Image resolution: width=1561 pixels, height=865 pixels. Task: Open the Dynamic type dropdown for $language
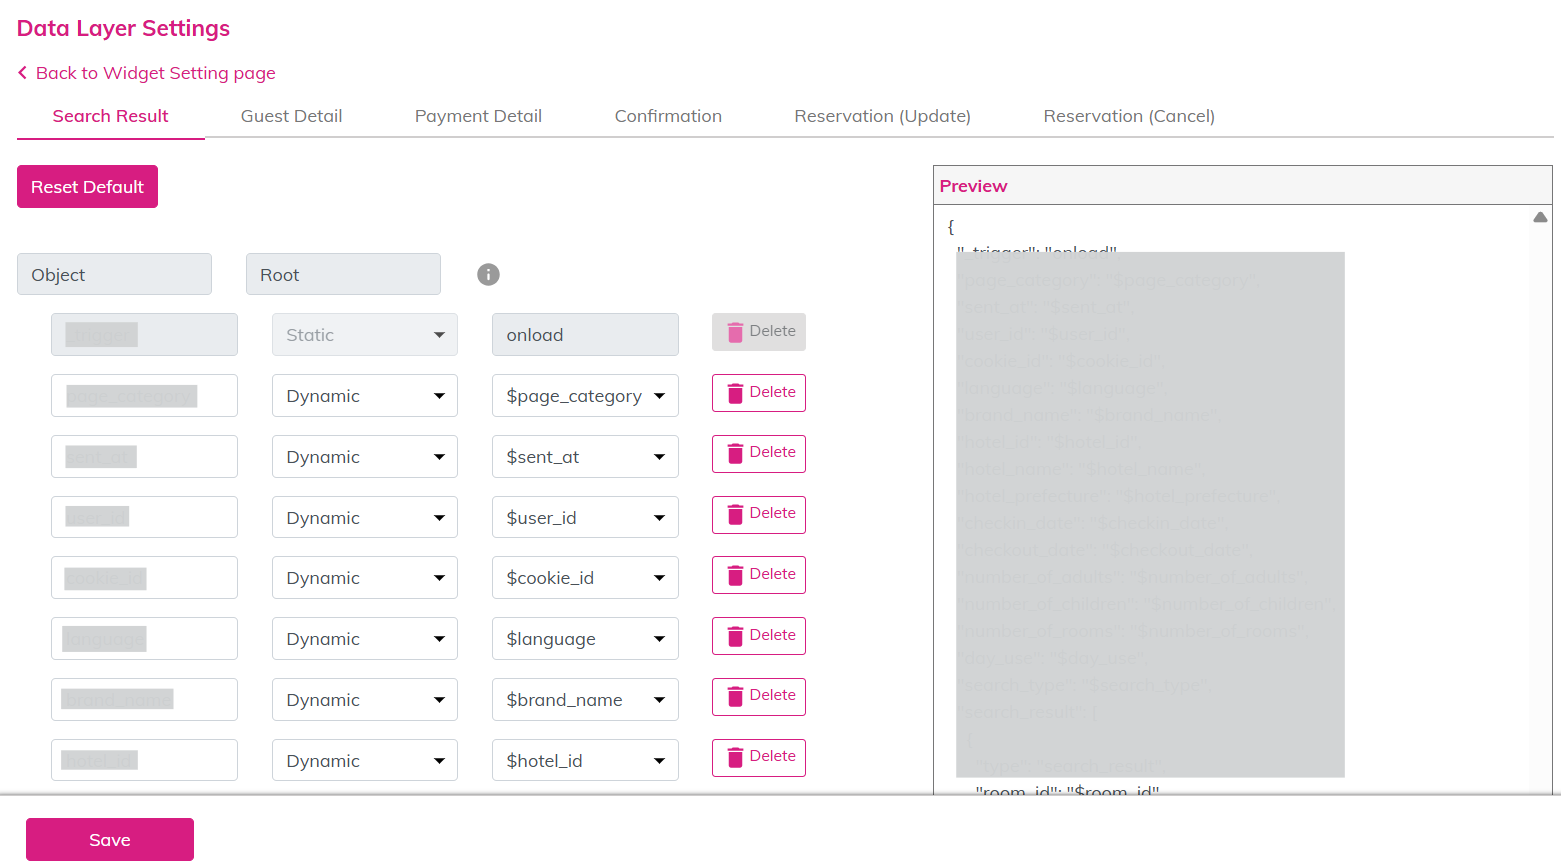coord(364,639)
